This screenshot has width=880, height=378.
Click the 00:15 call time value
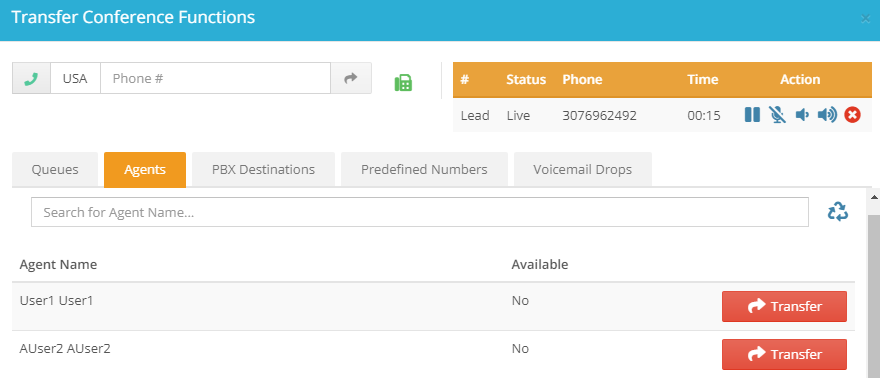[704, 116]
